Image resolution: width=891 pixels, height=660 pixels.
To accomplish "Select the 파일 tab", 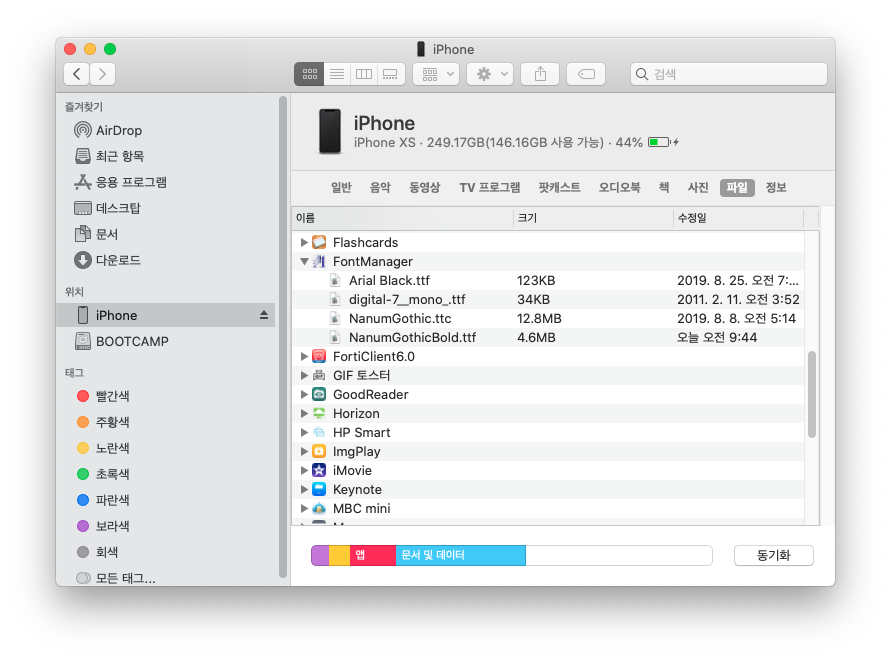I will coord(737,188).
